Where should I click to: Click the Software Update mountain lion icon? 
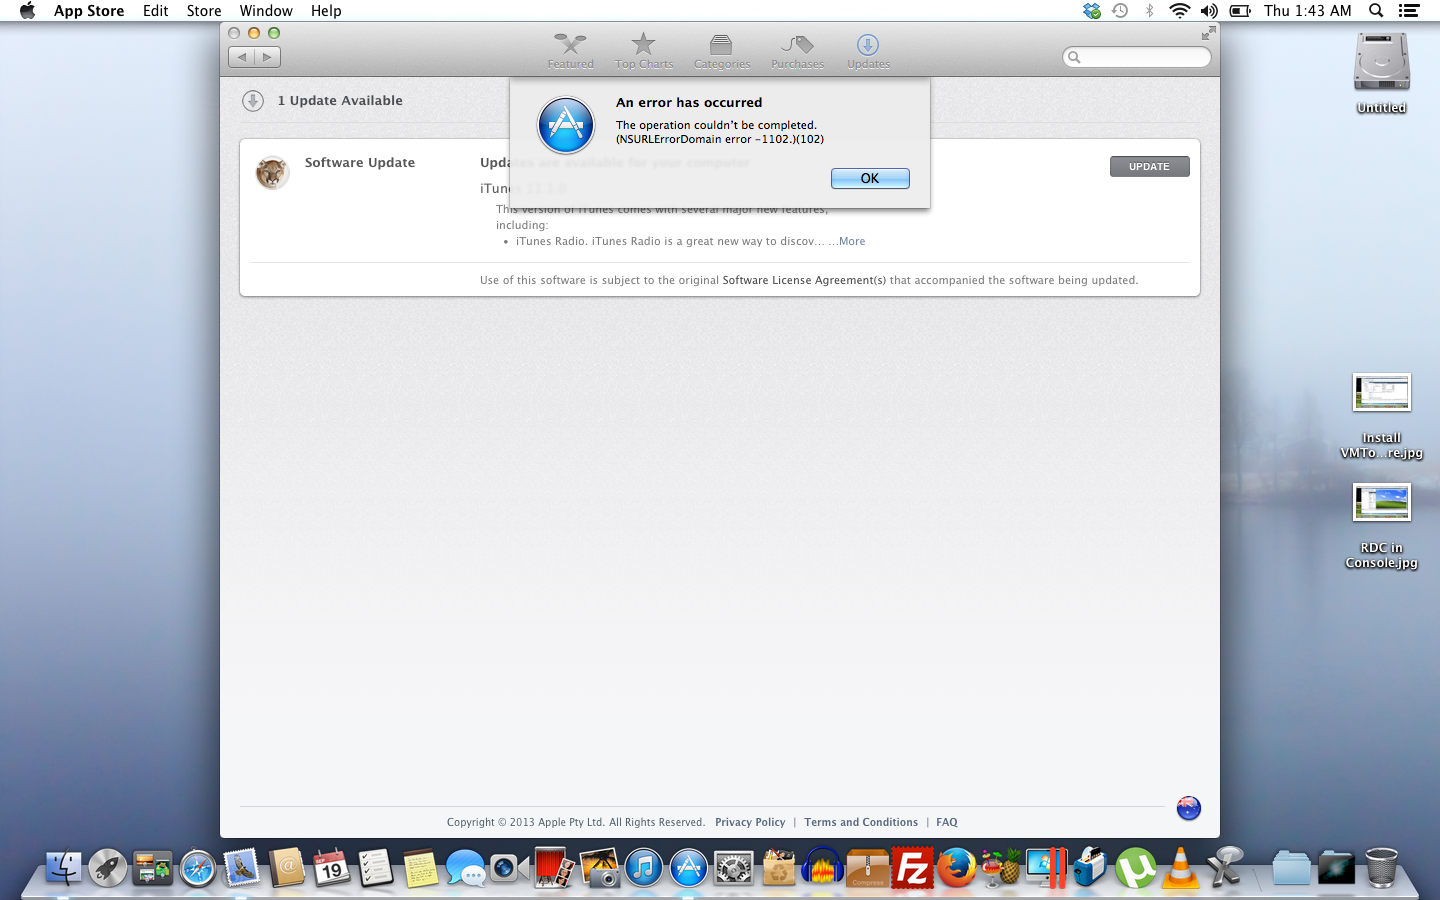pyautogui.click(x=272, y=173)
